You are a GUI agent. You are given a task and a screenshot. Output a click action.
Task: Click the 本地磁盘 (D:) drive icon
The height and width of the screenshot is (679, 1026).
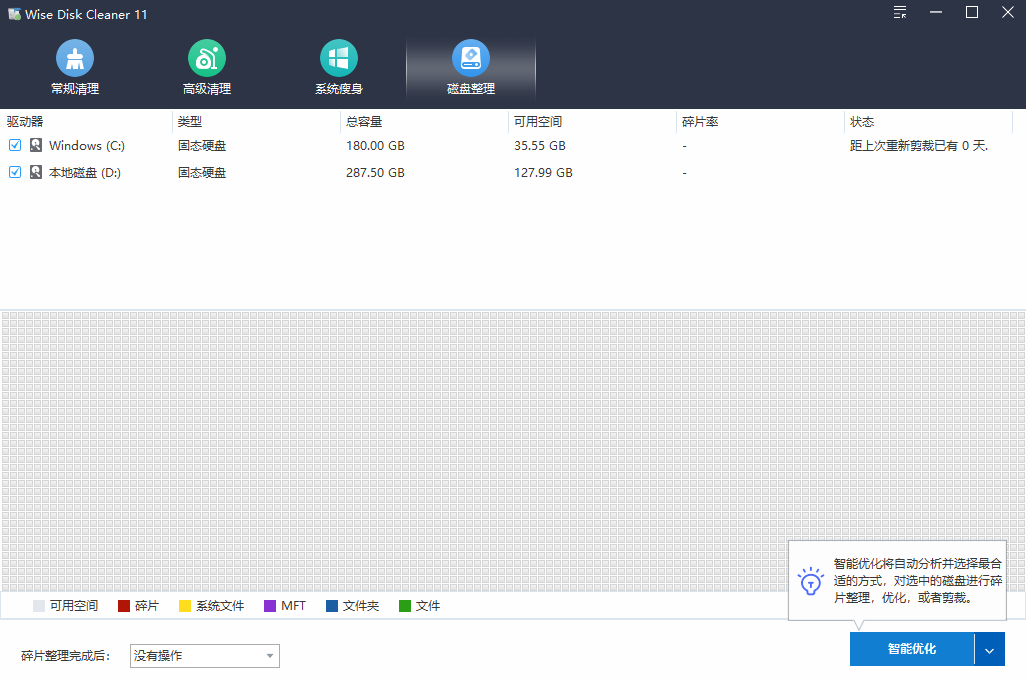[x=36, y=172]
